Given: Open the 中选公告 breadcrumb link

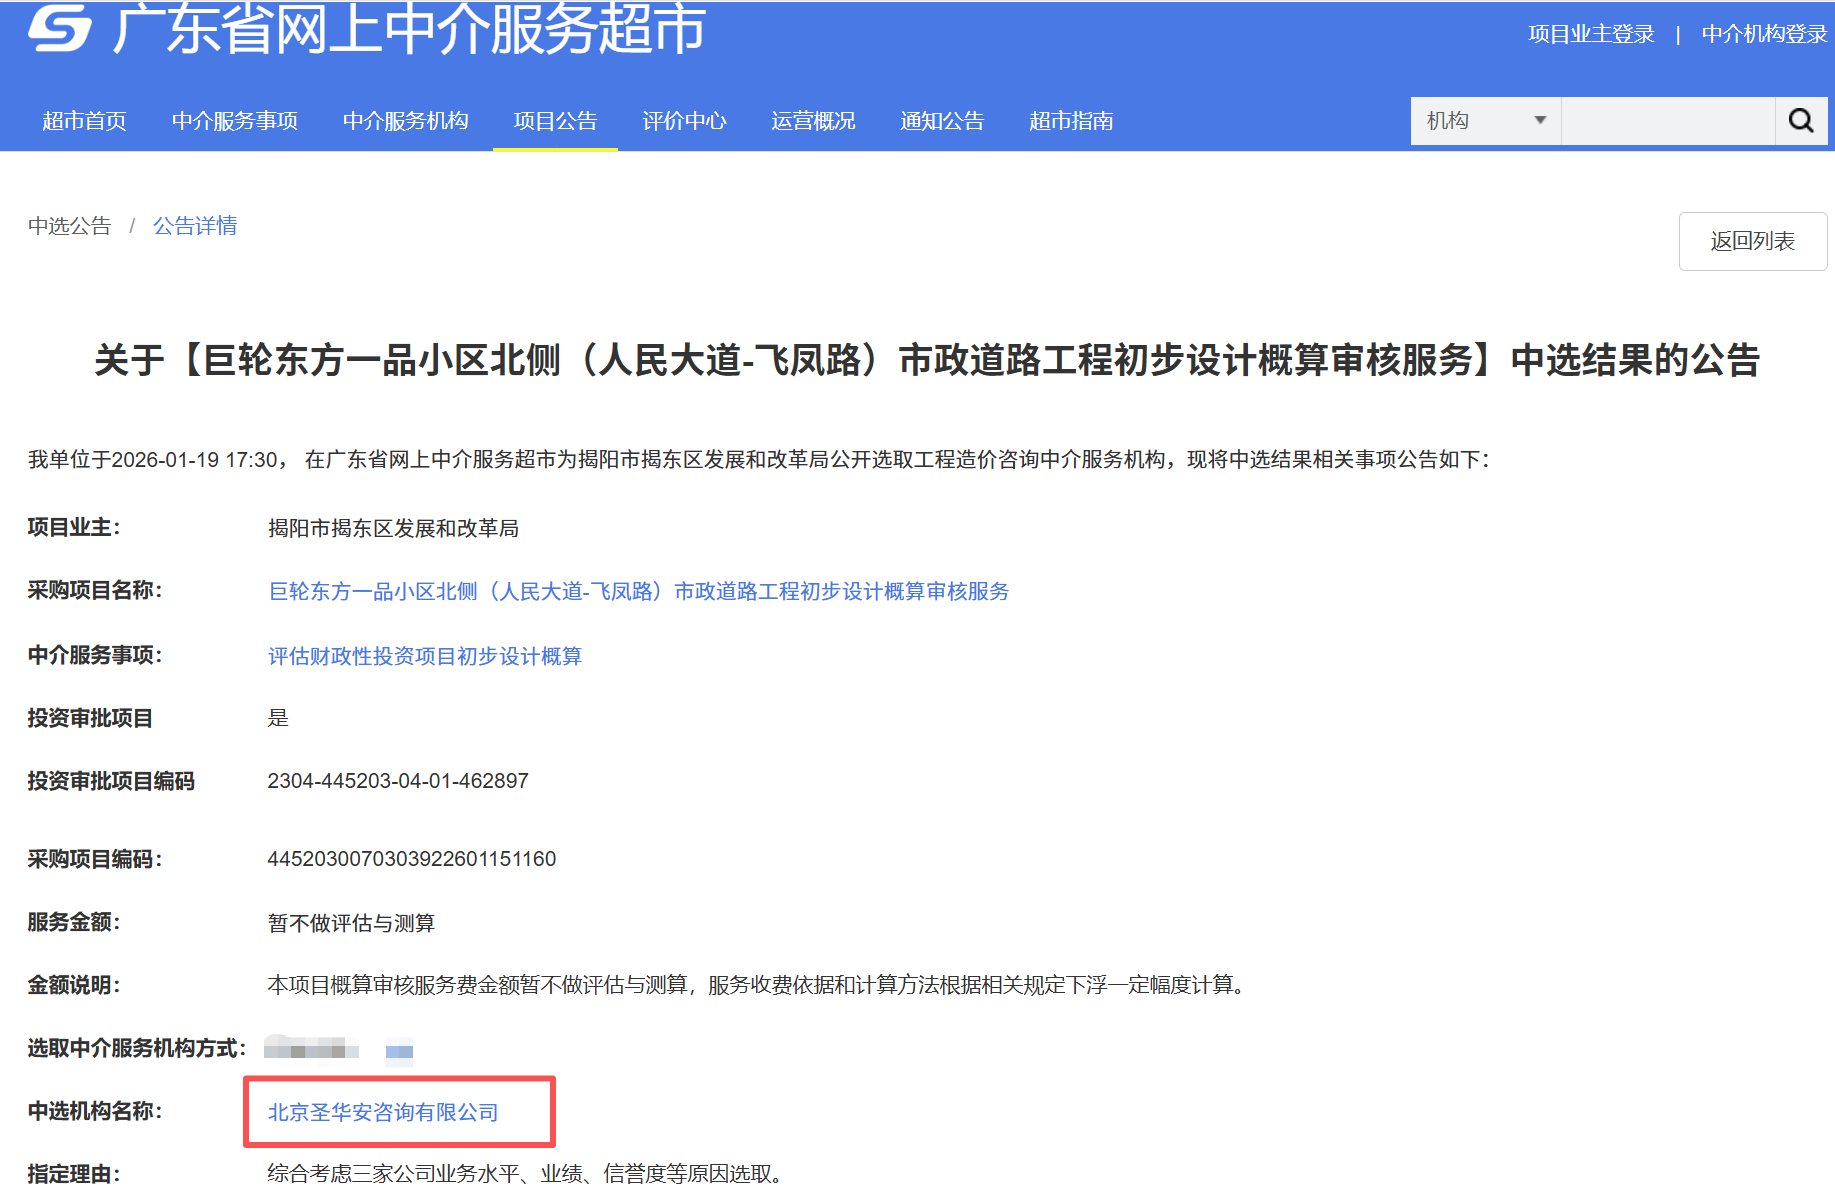Looking at the screenshot, I should (68, 226).
